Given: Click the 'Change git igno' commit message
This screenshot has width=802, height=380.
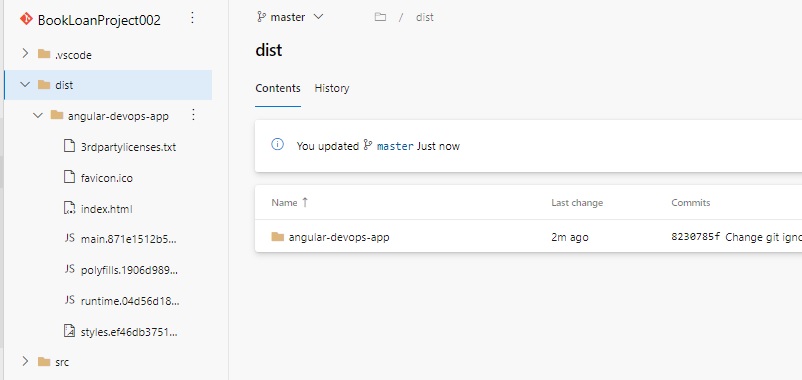Looking at the screenshot, I should click(x=763, y=237).
